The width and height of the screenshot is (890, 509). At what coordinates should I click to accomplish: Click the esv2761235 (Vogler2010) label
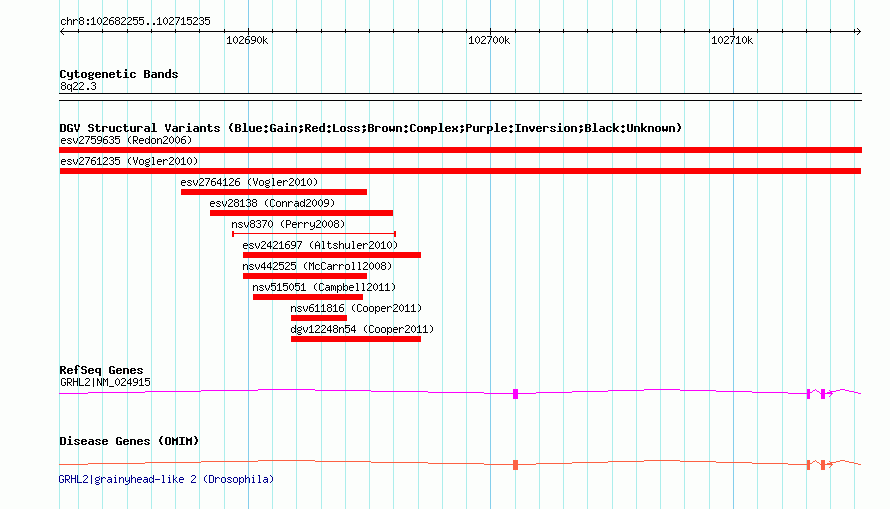pos(129,161)
